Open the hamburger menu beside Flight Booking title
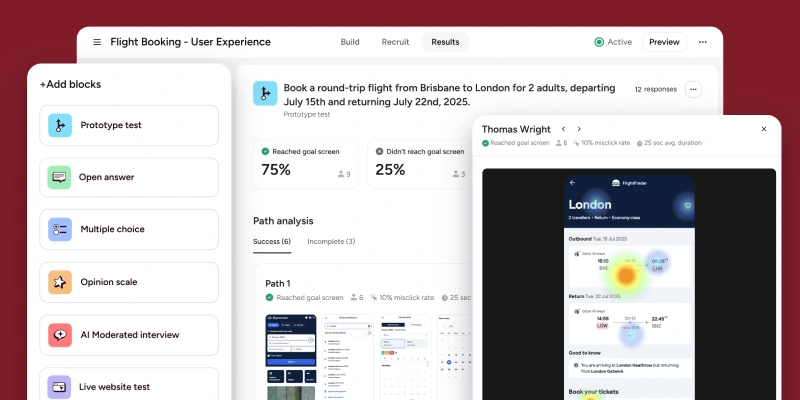Screen dimensions: 800x400 97,42
